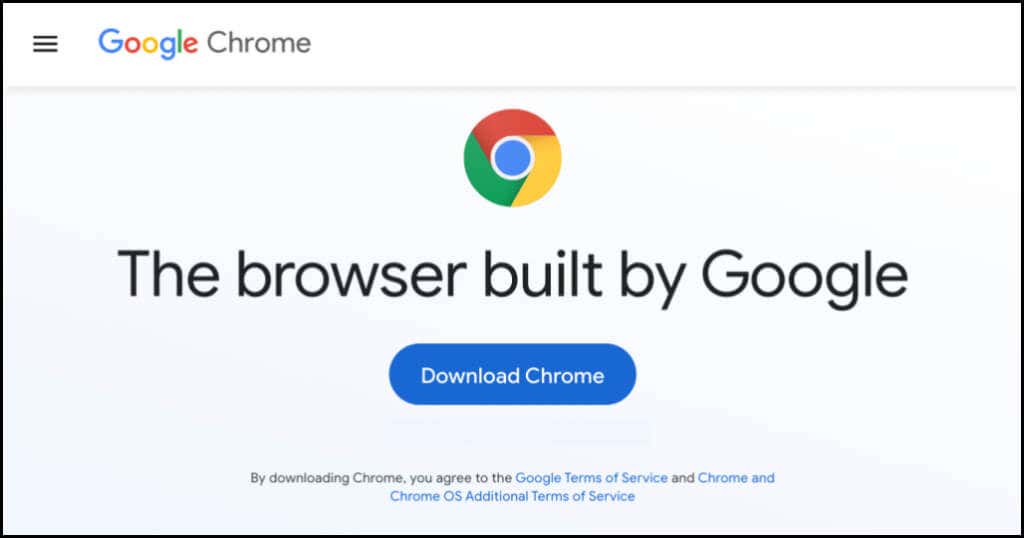Viewport: 1024px width, 538px height.
Task: Click the red segment of Chrome logo
Action: 513,127
